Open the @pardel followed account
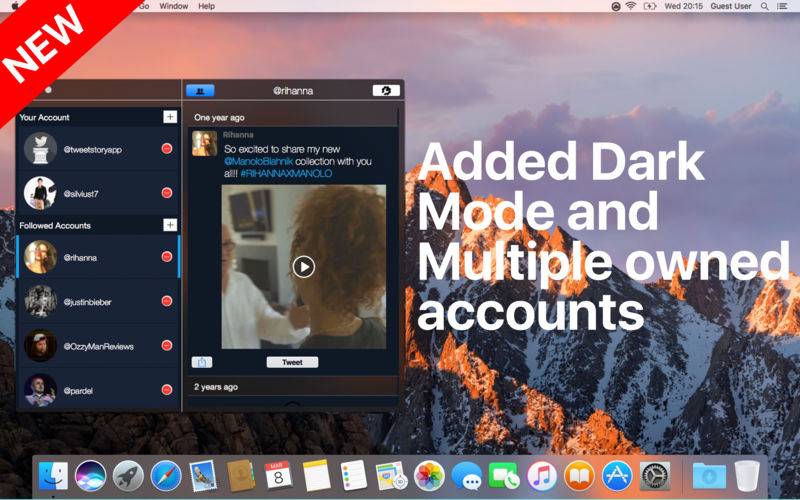 98,390
